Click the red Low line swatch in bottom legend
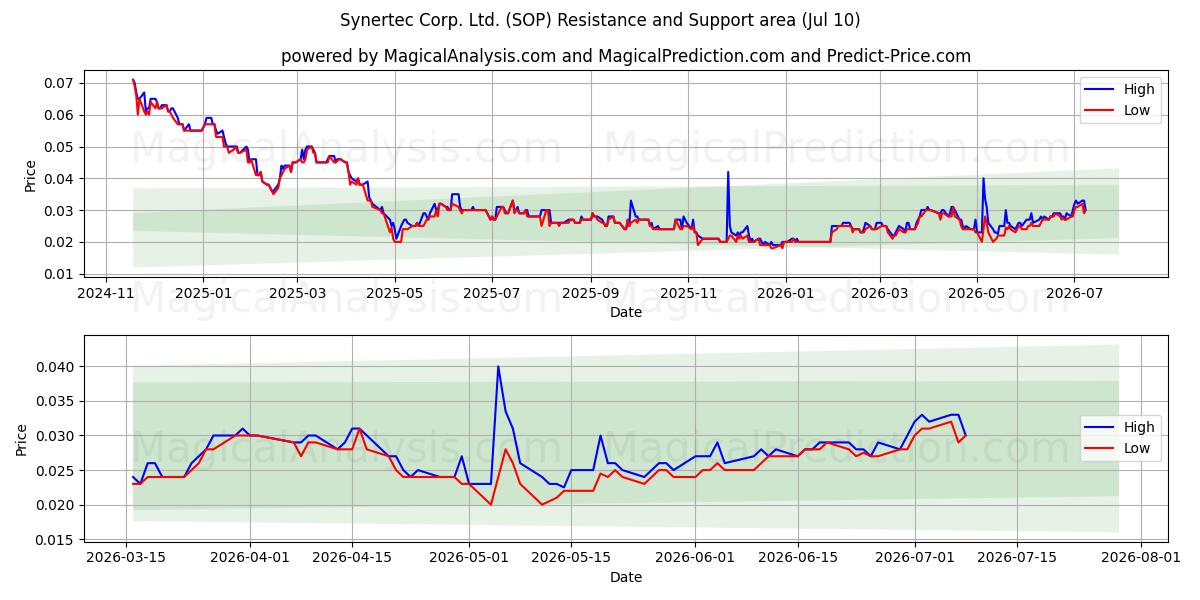Screen dimensions: 1200x600 1101,448
